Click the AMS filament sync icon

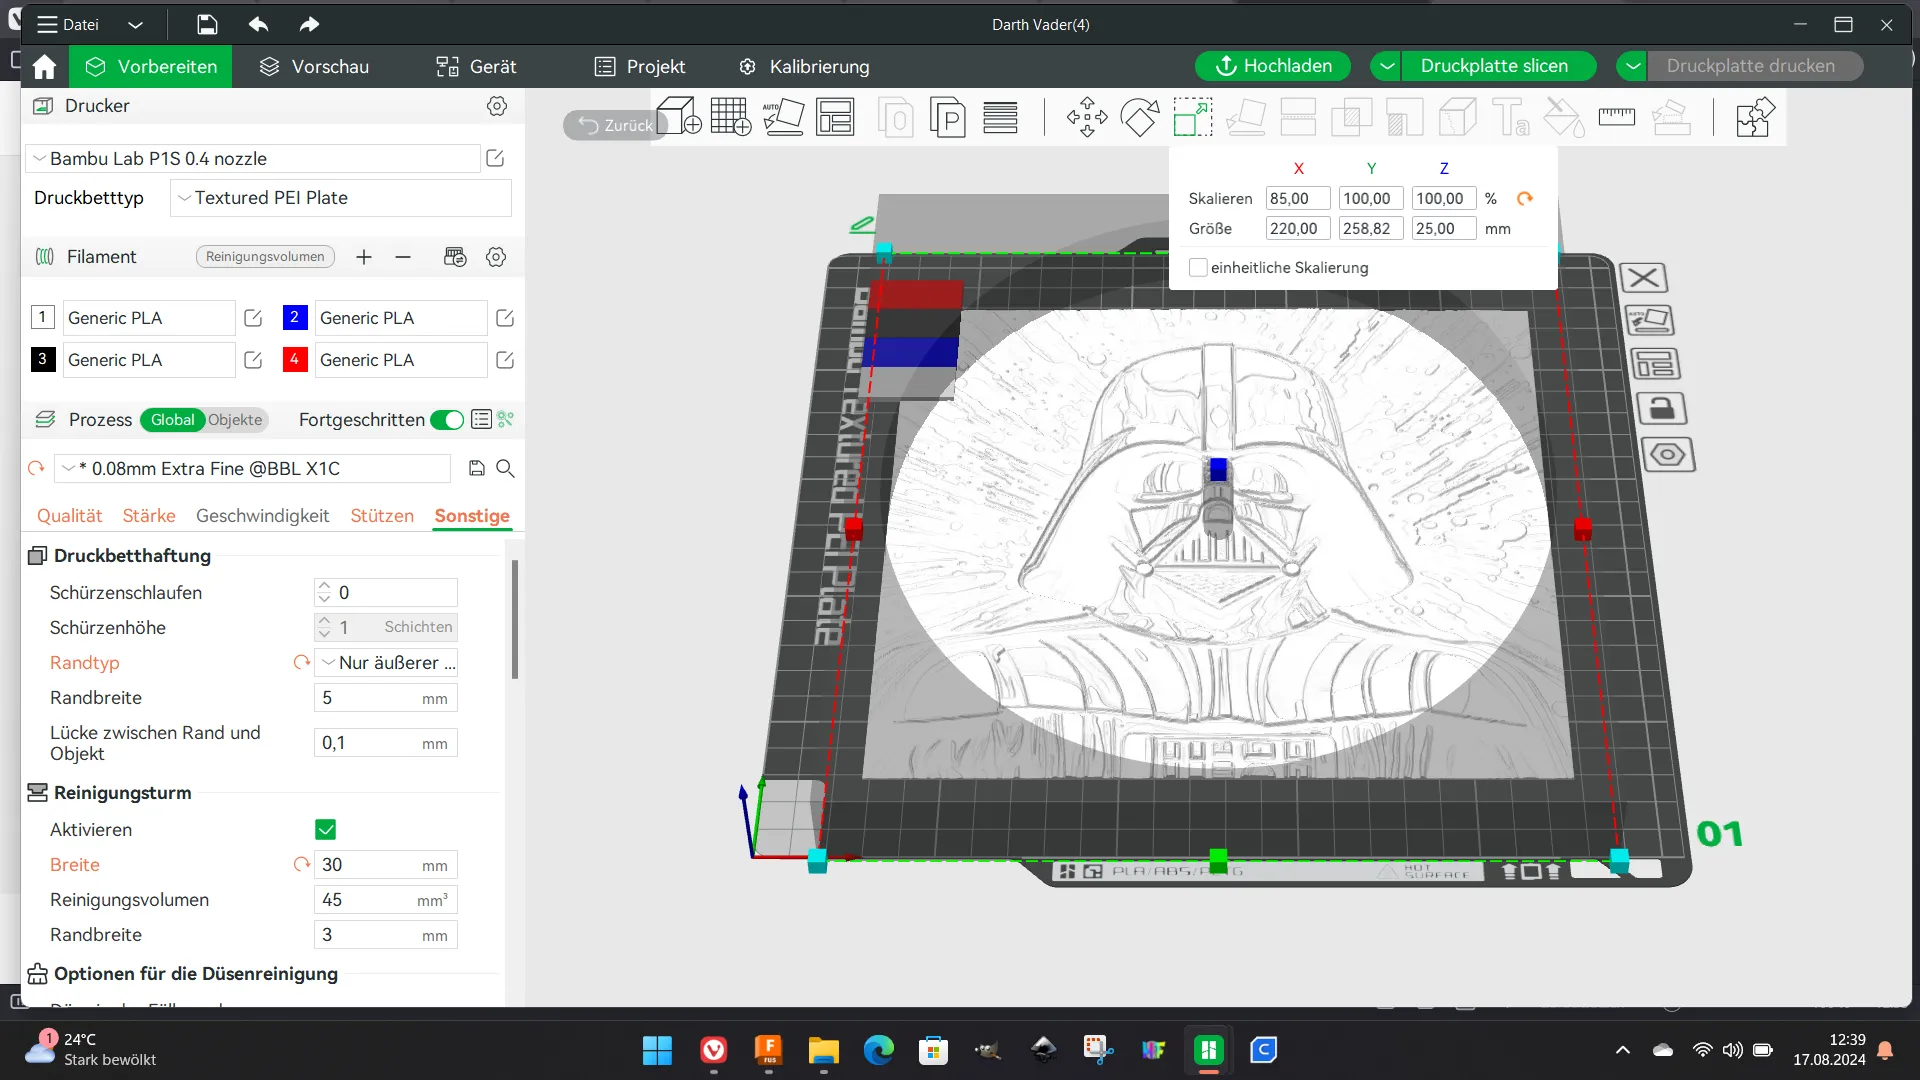click(x=455, y=257)
